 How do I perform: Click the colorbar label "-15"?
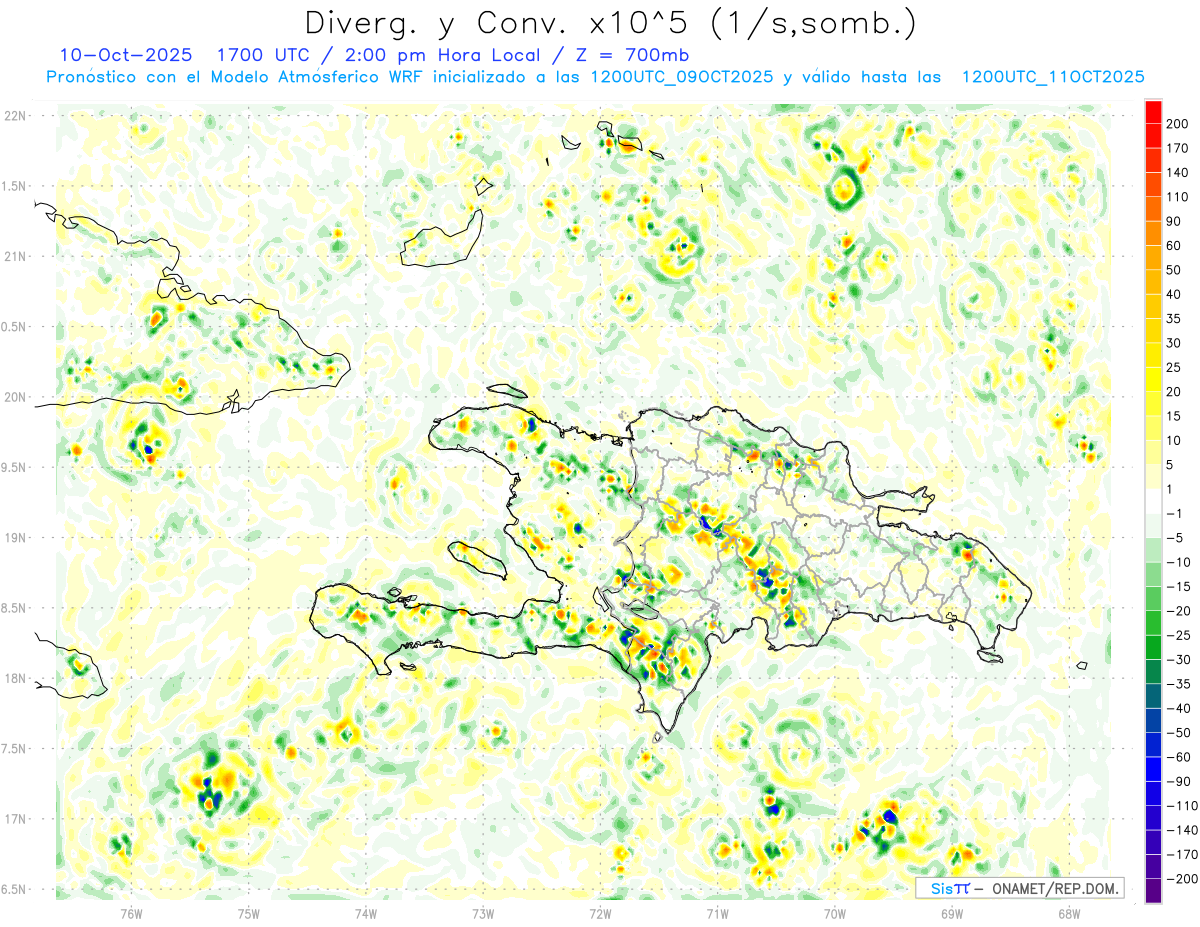1181,587
